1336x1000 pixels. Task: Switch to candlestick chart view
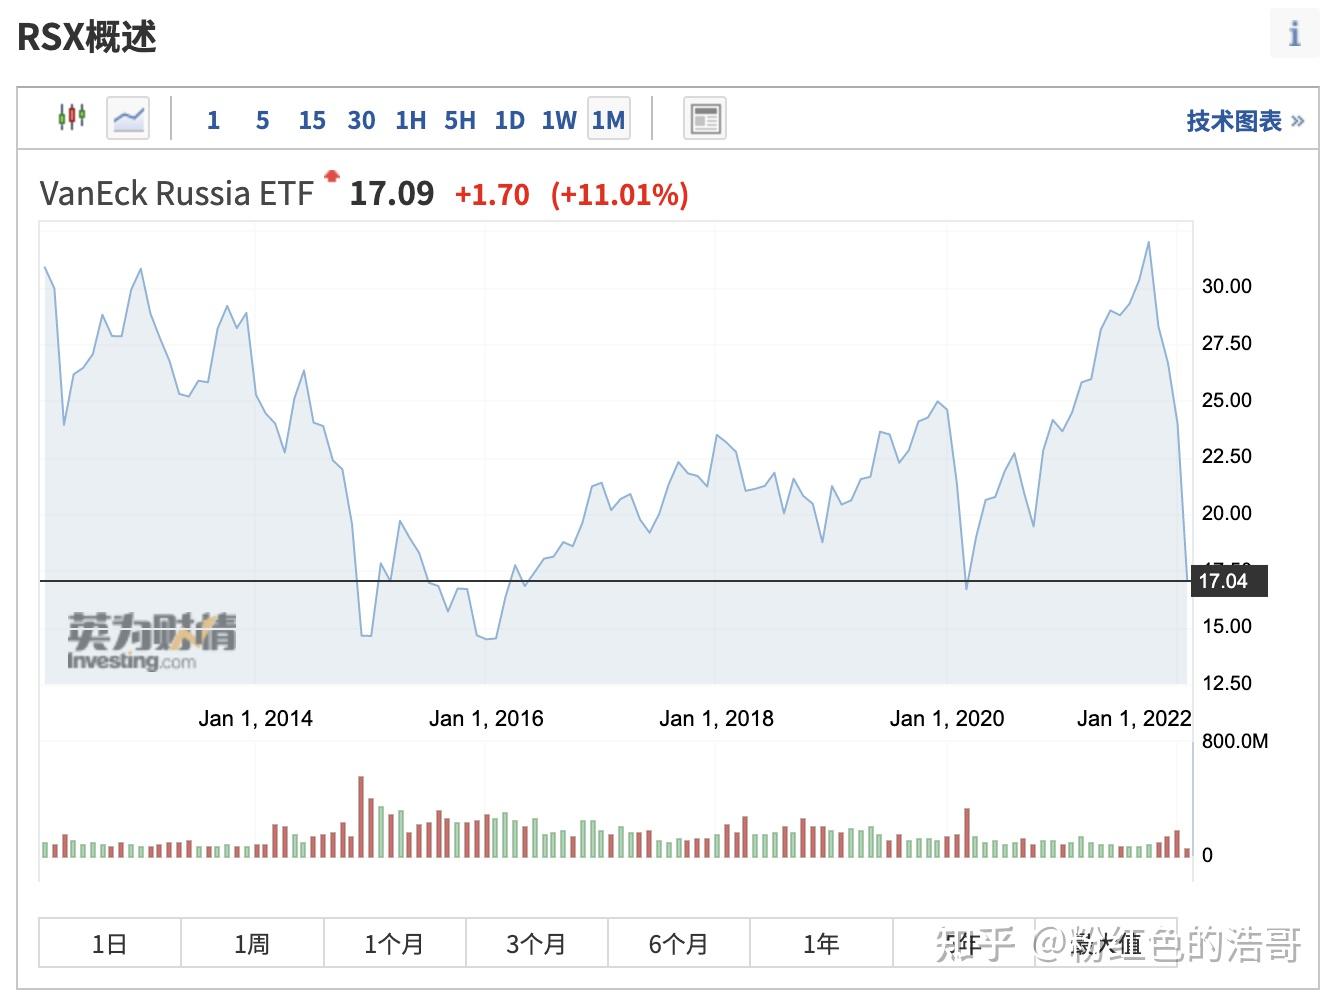(x=71, y=118)
